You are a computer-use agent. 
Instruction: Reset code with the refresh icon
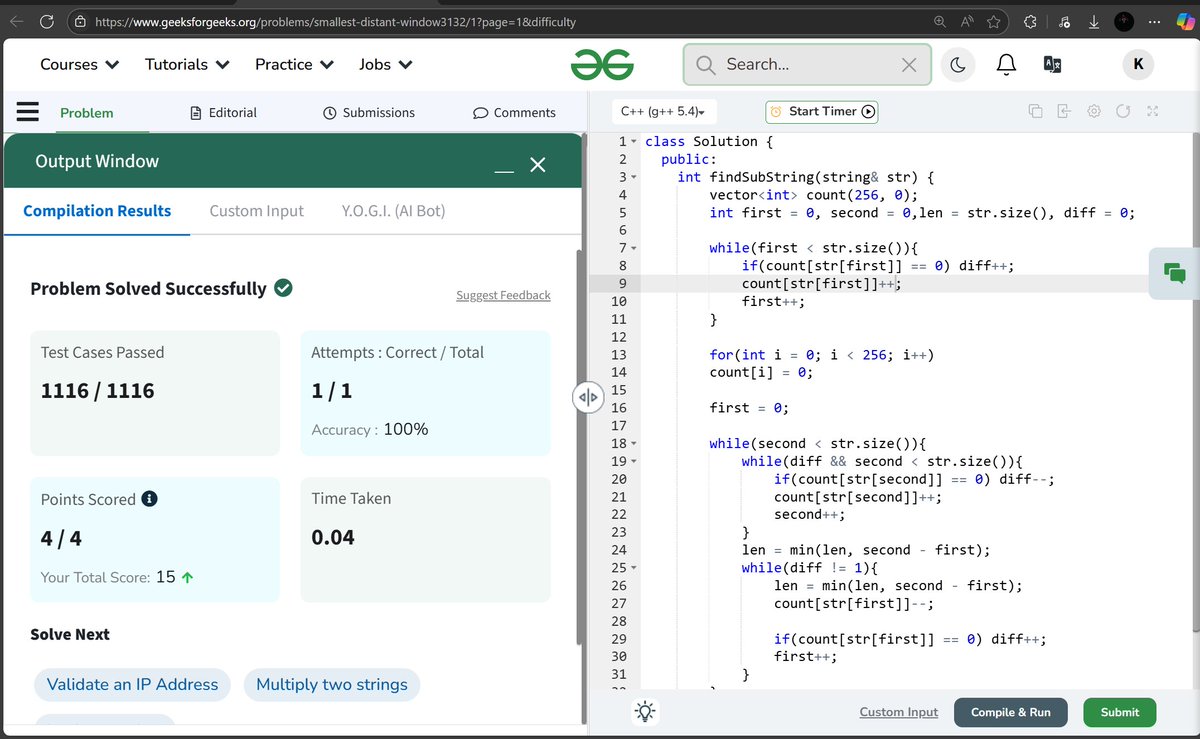click(1123, 111)
